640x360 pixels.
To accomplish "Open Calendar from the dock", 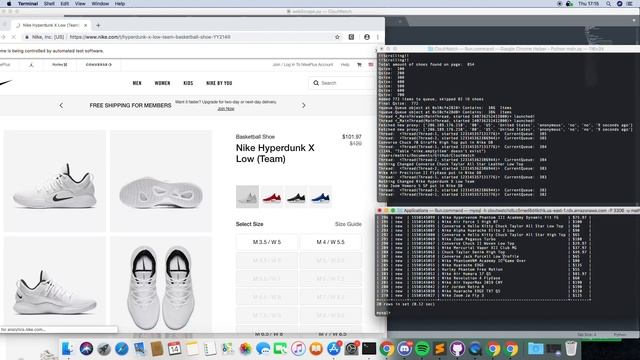I will (x=174, y=349).
